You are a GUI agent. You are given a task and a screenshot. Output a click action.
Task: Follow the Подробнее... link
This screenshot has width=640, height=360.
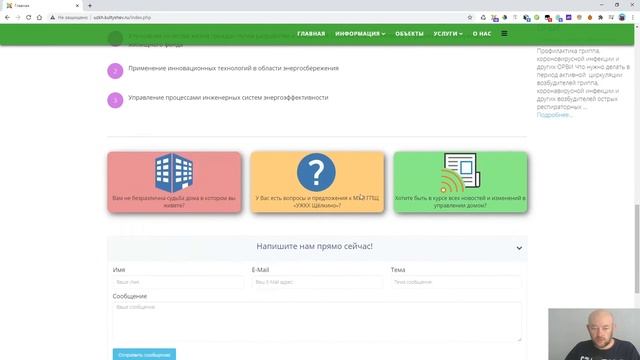pos(554,115)
